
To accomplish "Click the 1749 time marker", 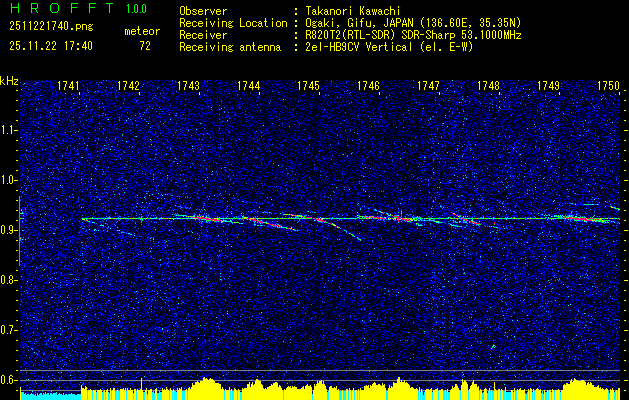I will (548, 86).
